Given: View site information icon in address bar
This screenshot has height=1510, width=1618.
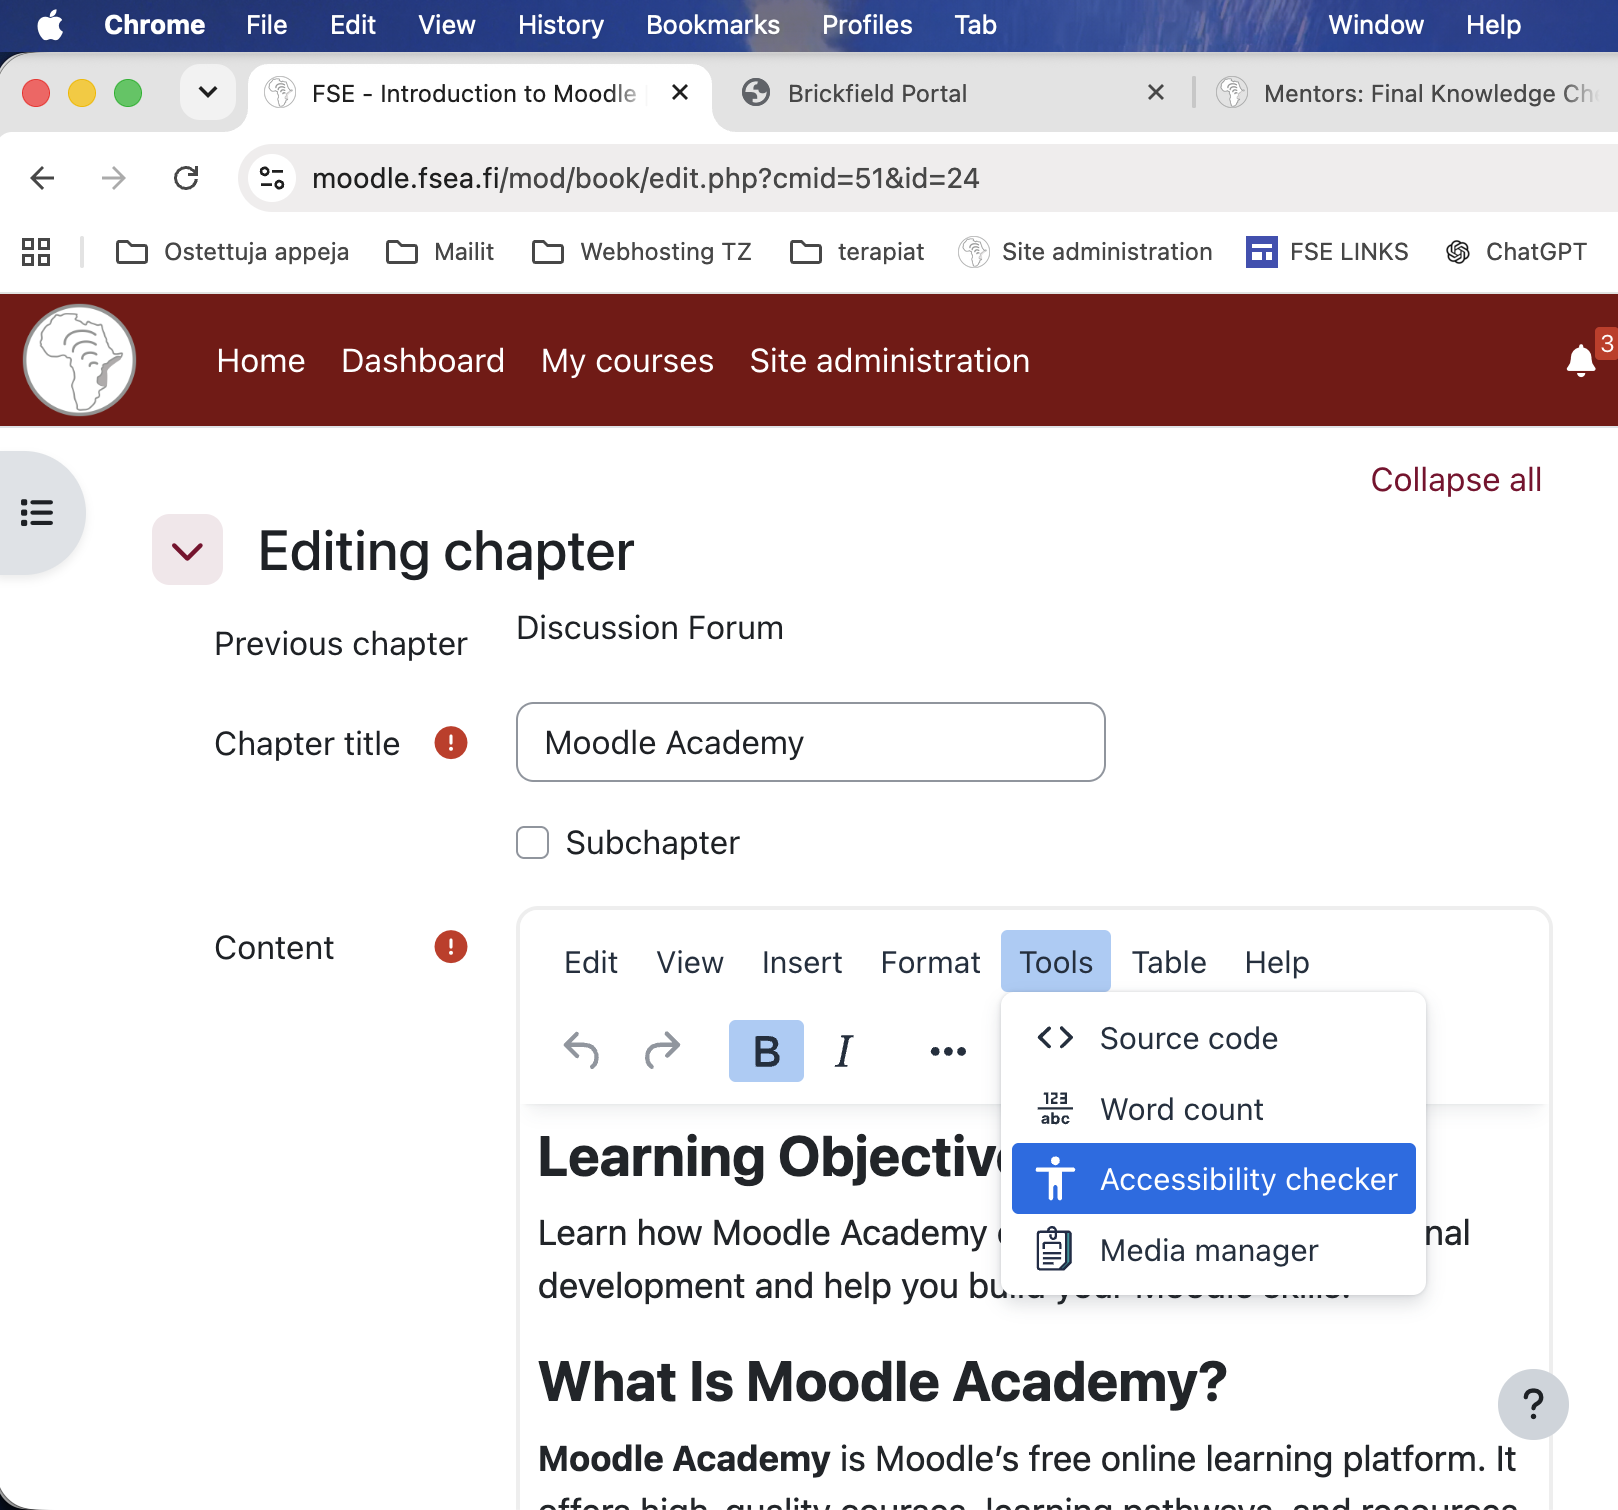Looking at the screenshot, I should pyautogui.click(x=272, y=178).
